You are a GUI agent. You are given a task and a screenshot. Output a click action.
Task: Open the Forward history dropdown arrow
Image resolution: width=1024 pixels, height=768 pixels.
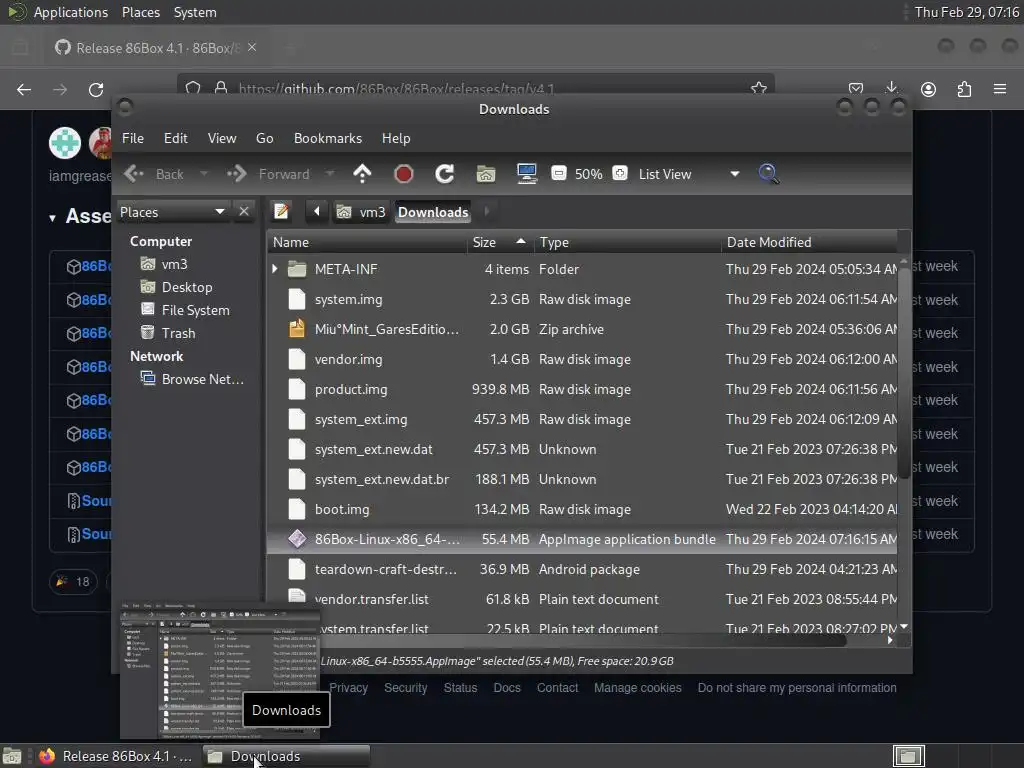click(330, 174)
